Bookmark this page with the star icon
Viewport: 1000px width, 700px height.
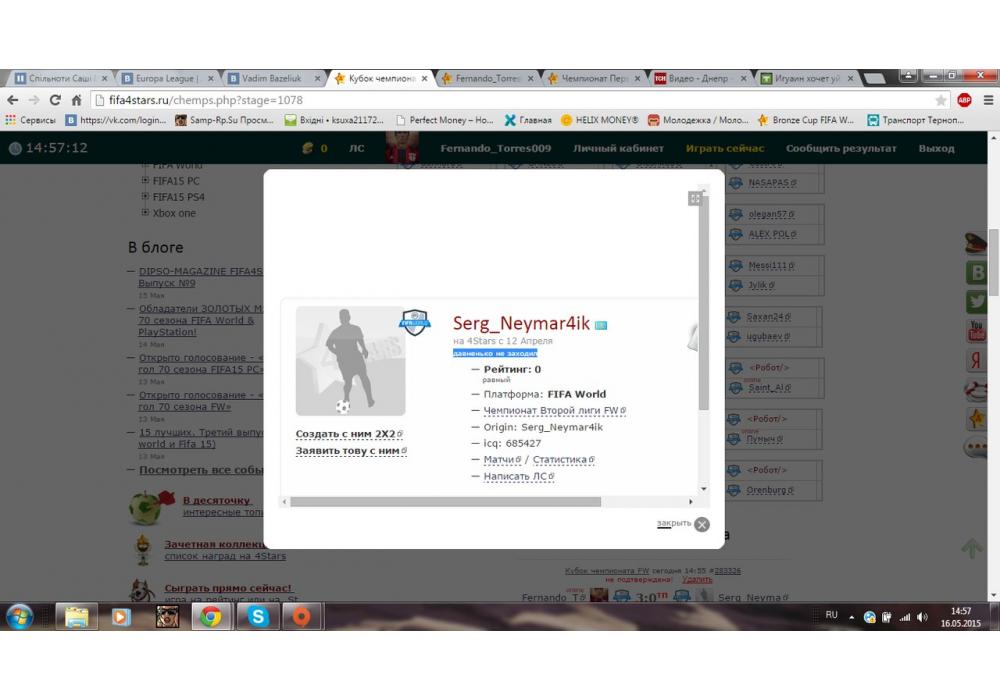click(x=940, y=100)
